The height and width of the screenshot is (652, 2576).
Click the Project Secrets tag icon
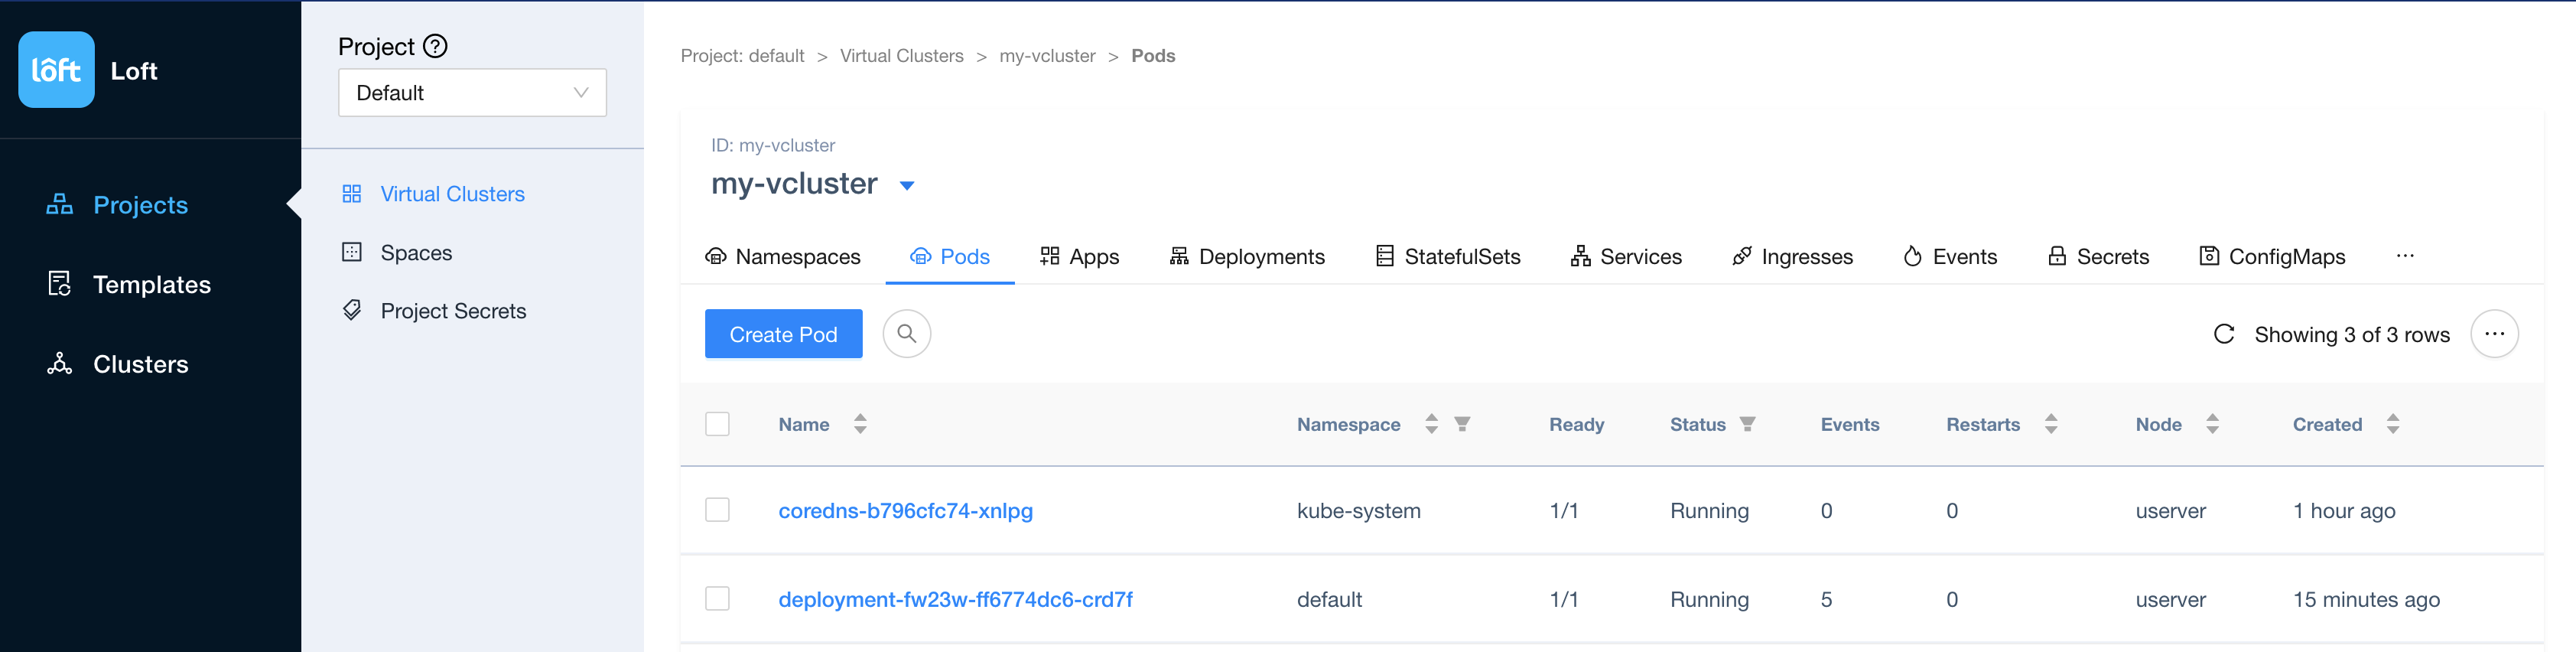coord(352,310)
